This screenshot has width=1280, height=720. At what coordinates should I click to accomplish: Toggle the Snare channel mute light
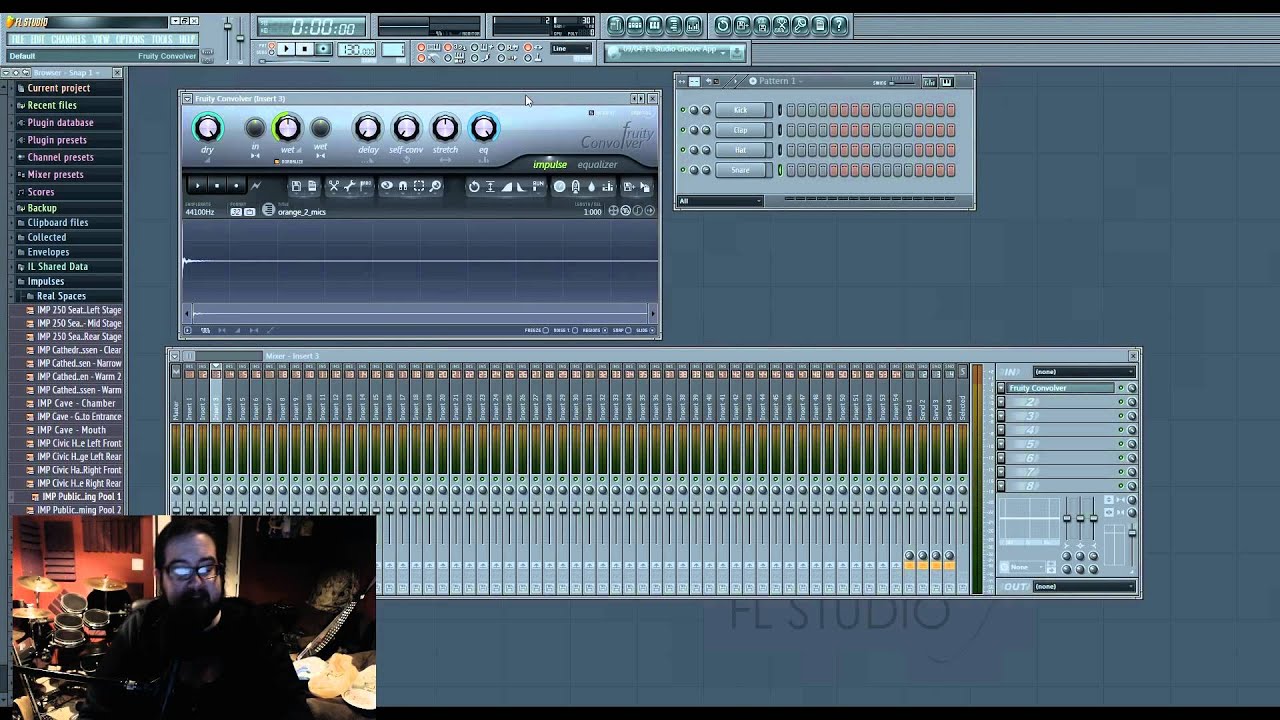[683, 170]
